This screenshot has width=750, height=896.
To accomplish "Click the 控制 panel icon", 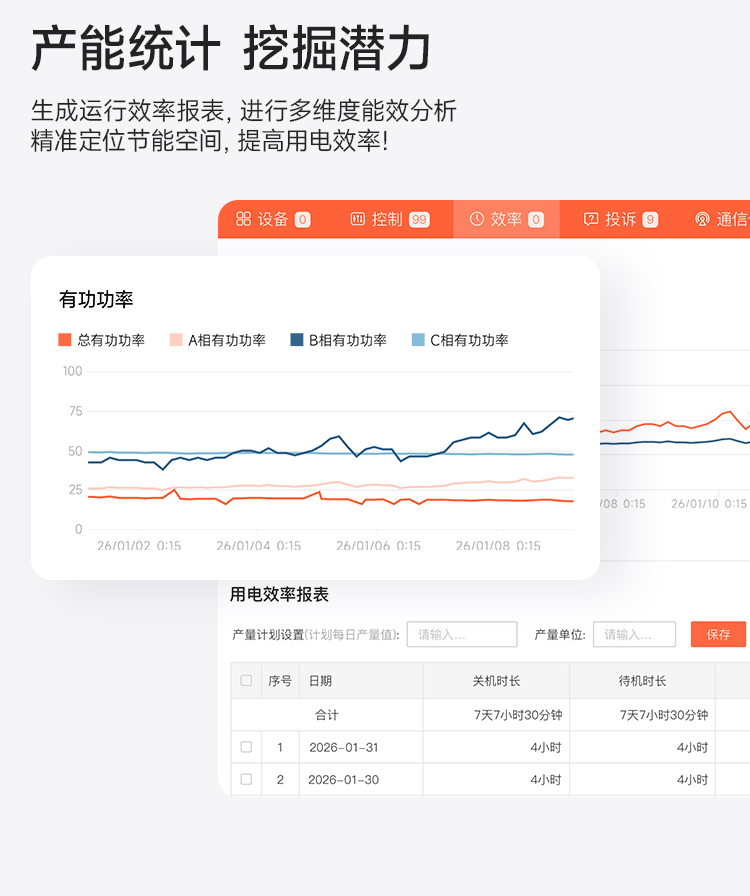I will (x=358, y=219).
